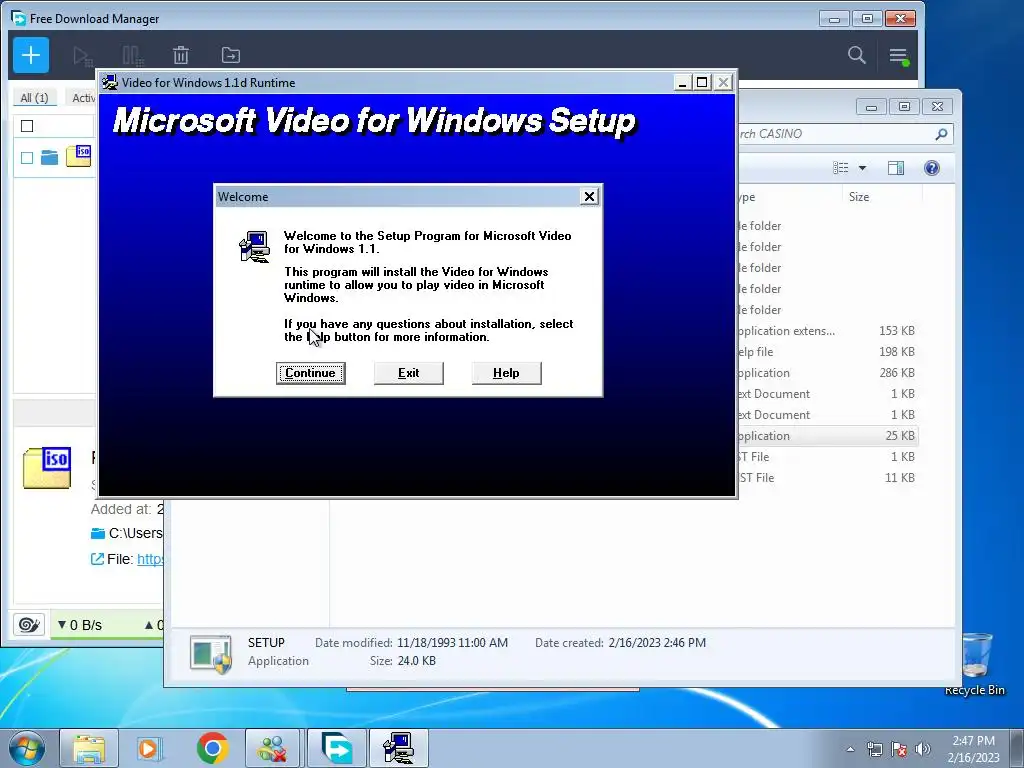Open search in Free Download Manager

pos(857,55)
